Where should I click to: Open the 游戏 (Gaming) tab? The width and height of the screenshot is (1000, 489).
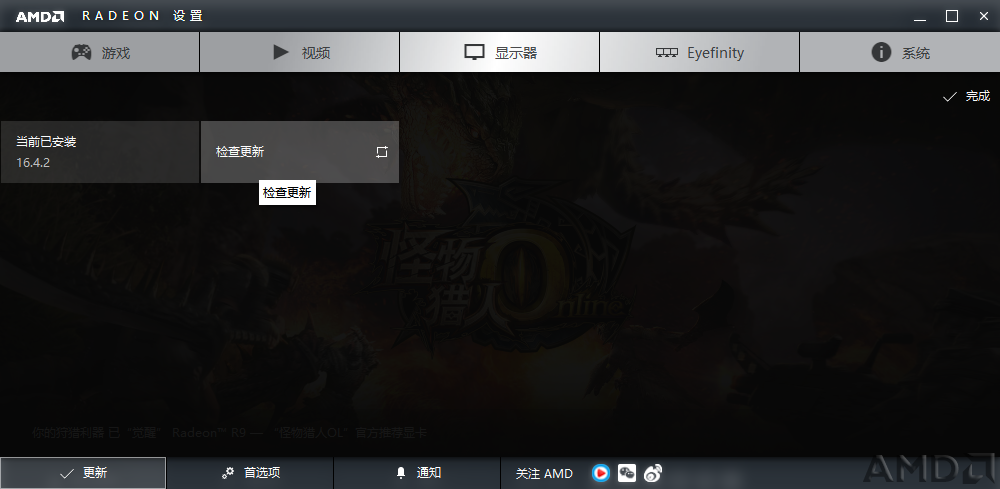(99, 52)
